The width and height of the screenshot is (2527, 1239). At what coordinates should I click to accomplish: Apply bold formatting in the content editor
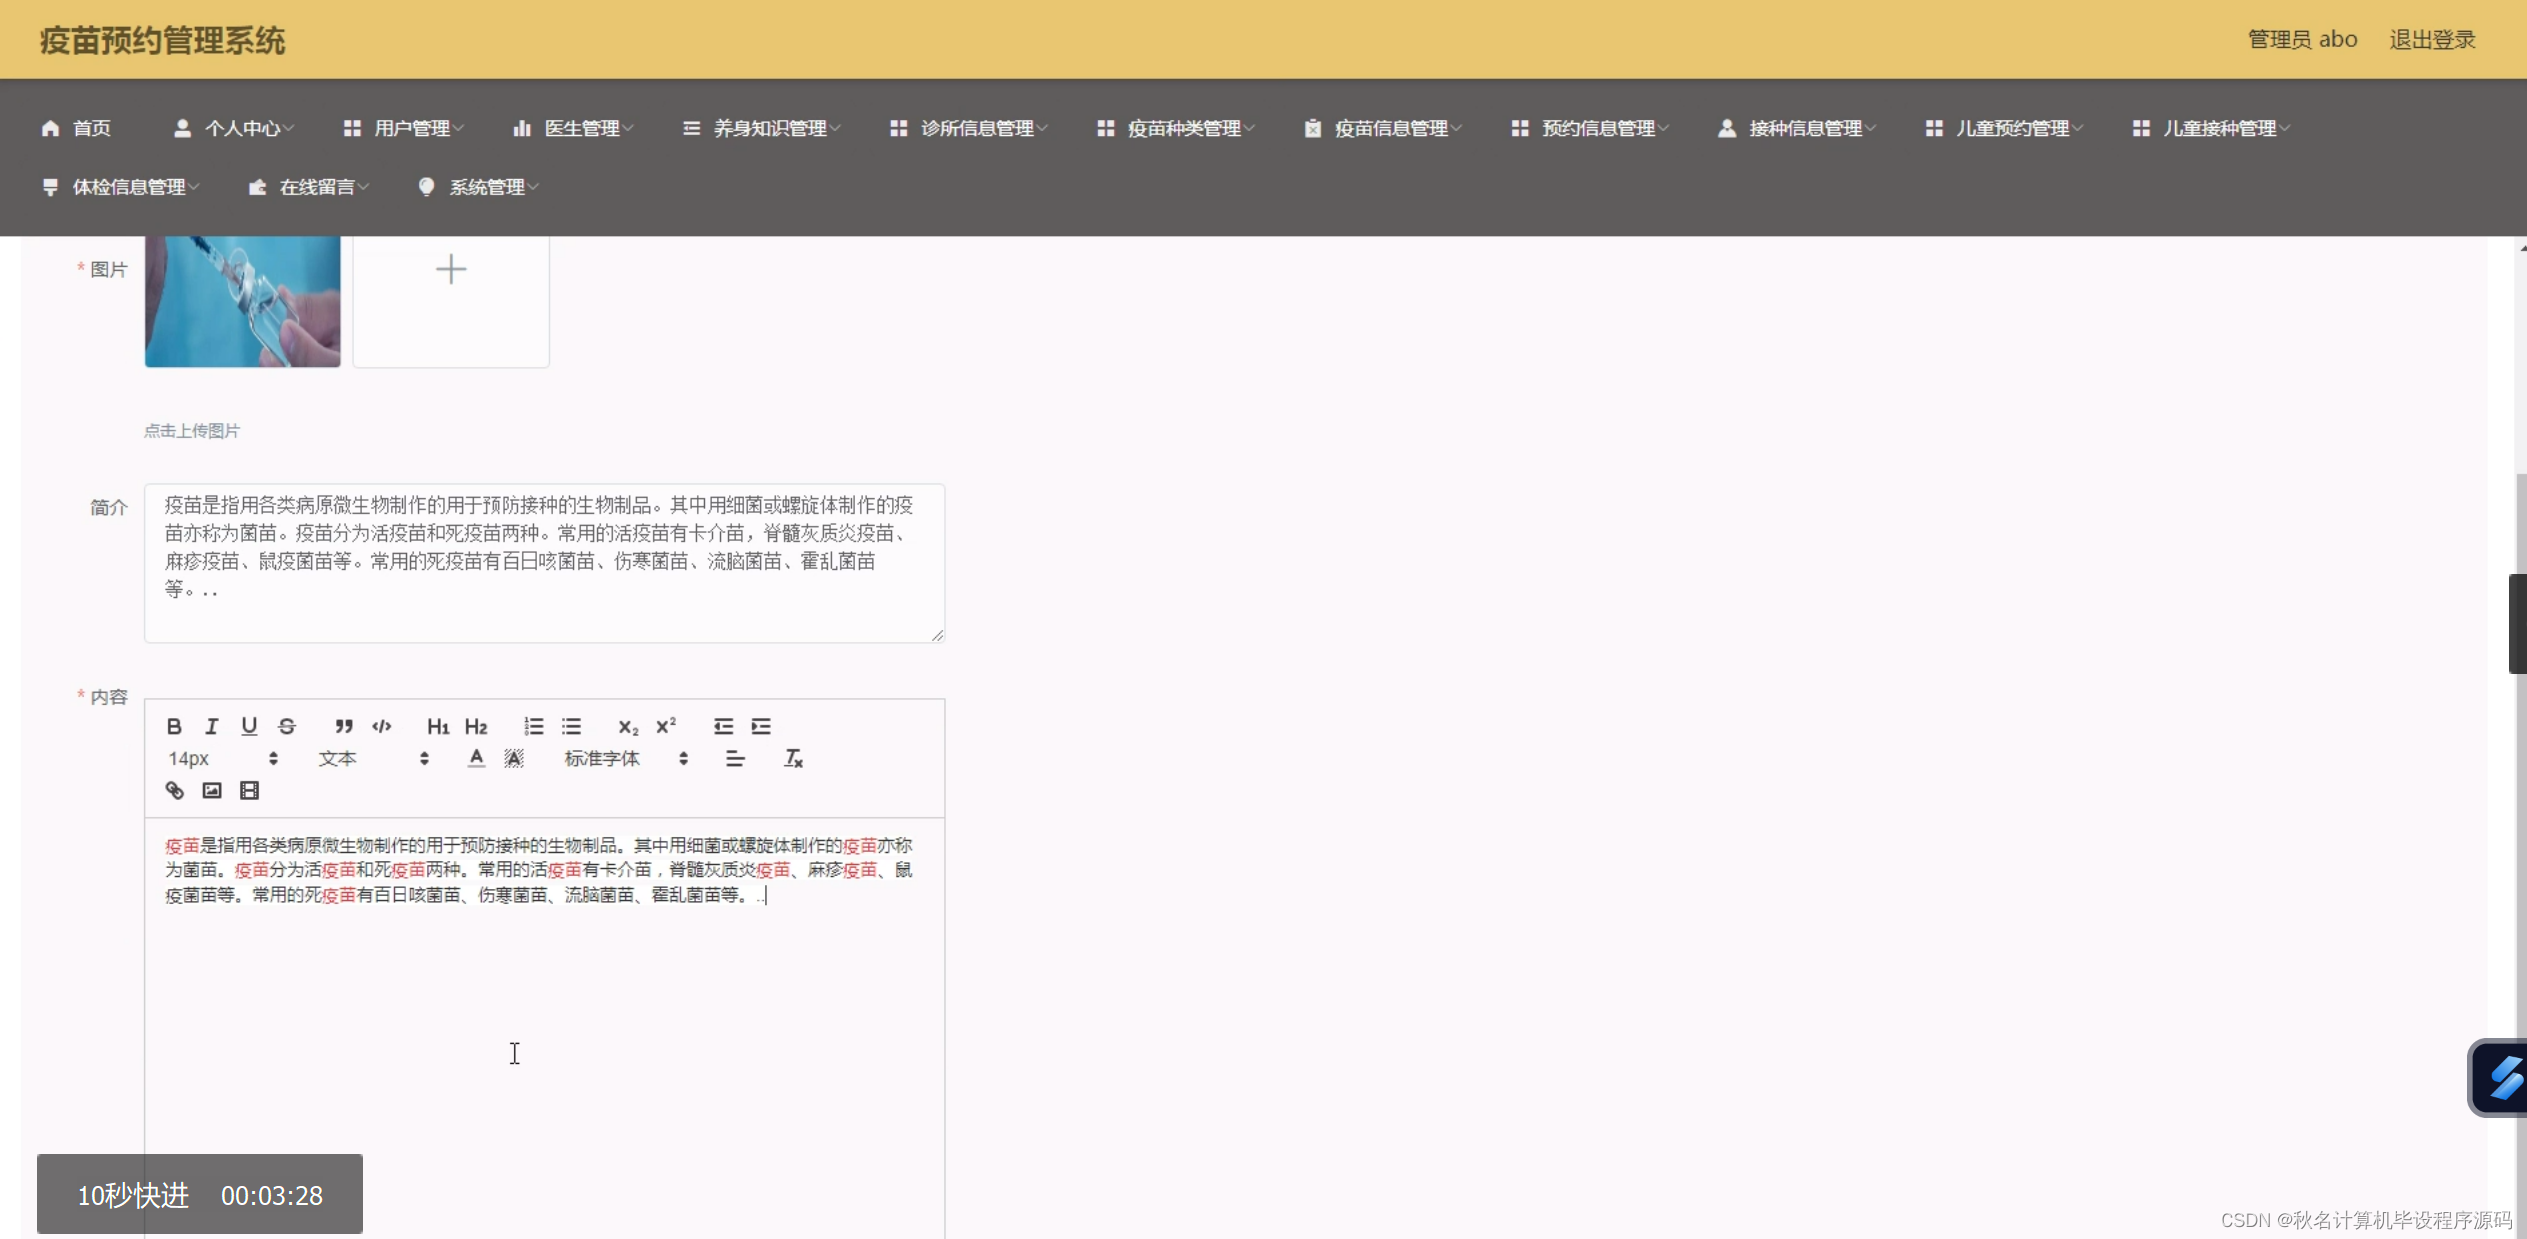coord(175,727)
